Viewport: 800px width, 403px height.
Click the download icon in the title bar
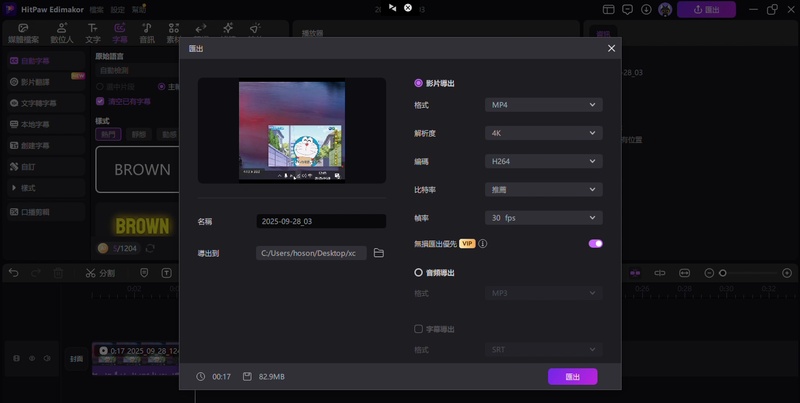coord(648,9)
